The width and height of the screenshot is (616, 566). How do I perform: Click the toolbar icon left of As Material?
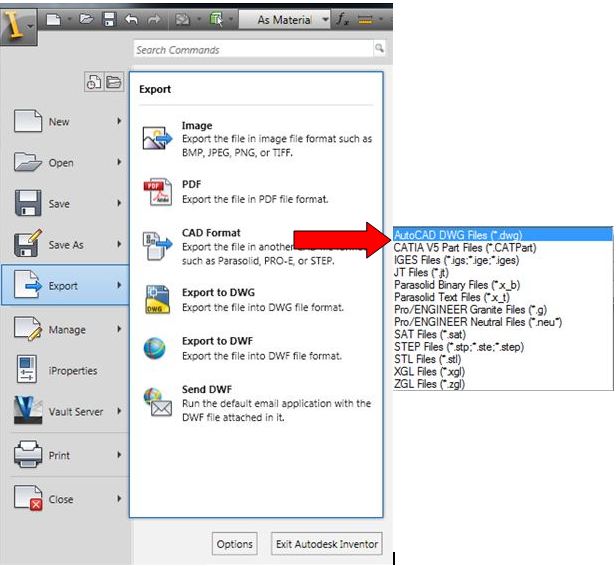(x=216, y=19)
